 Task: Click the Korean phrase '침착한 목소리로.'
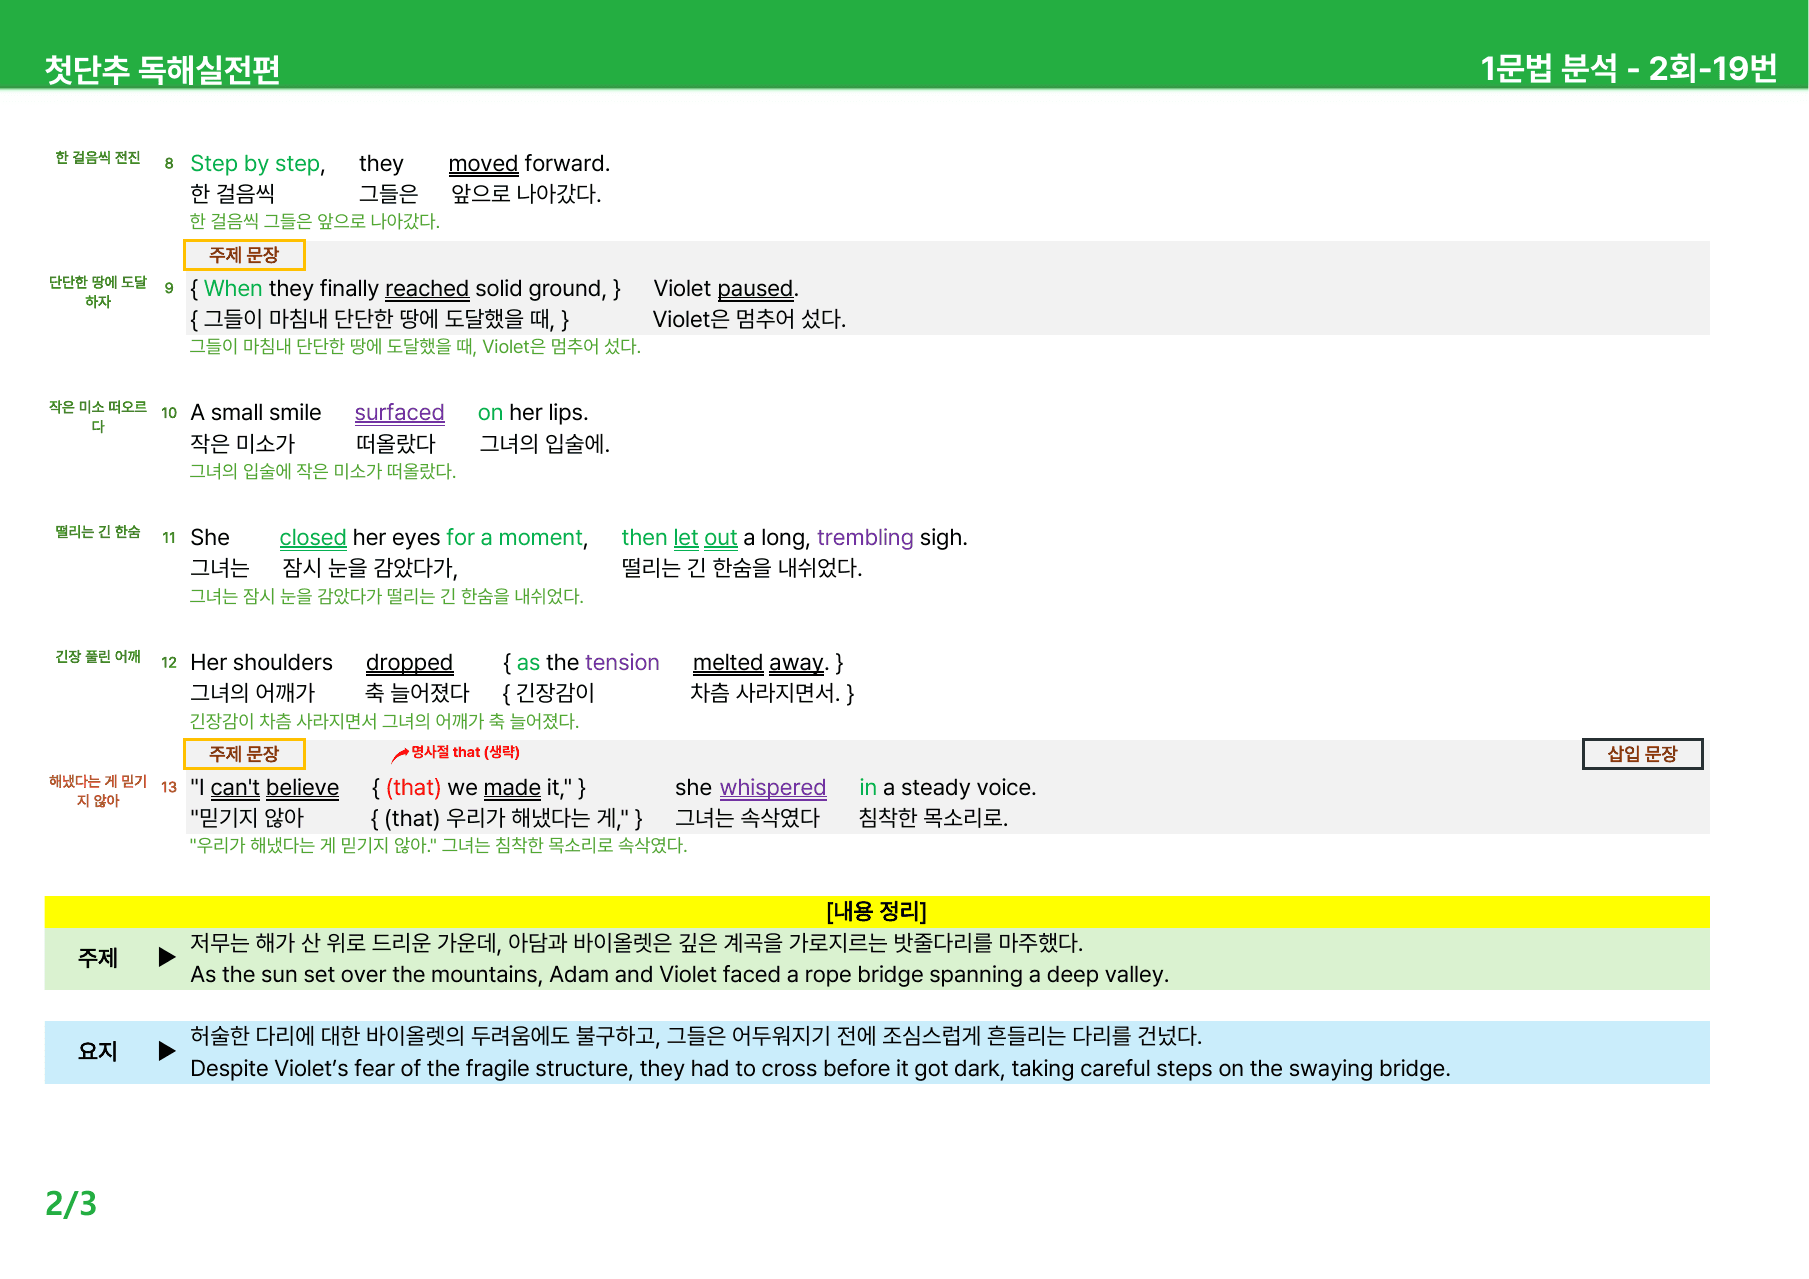pos(933,817)
